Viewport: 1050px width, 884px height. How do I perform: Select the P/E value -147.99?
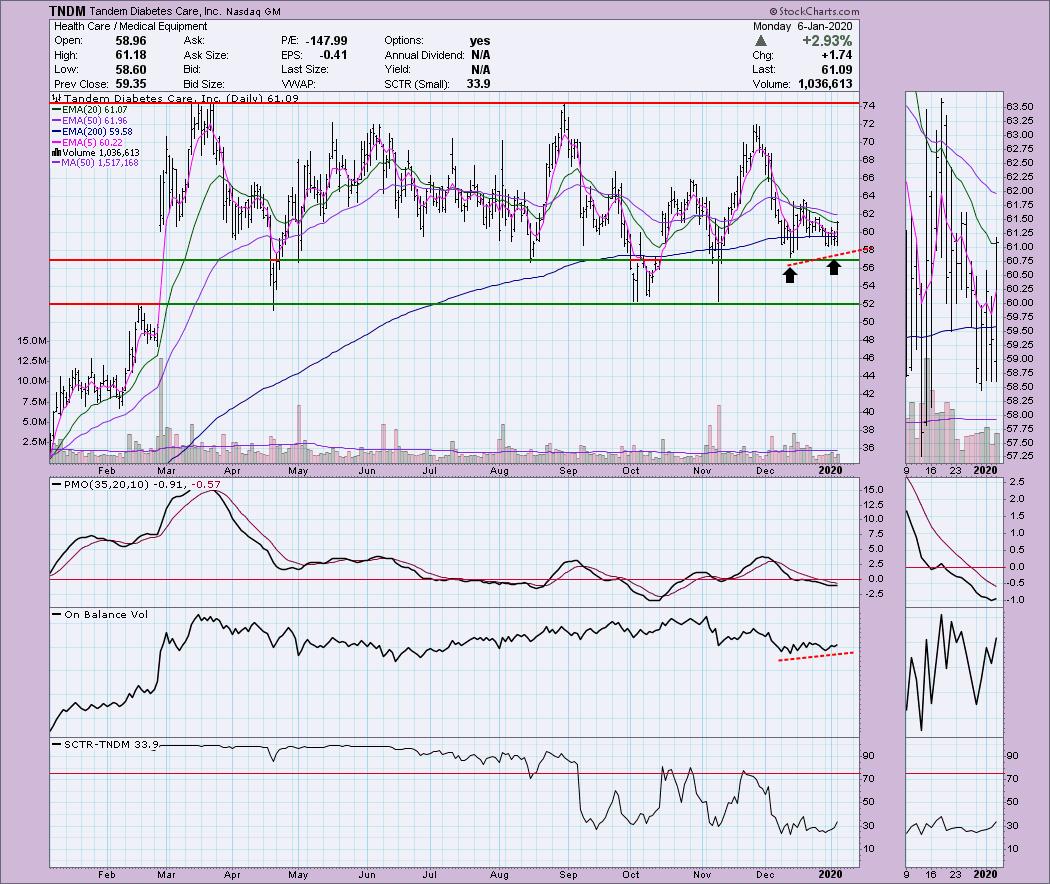[x=326, y=41]
